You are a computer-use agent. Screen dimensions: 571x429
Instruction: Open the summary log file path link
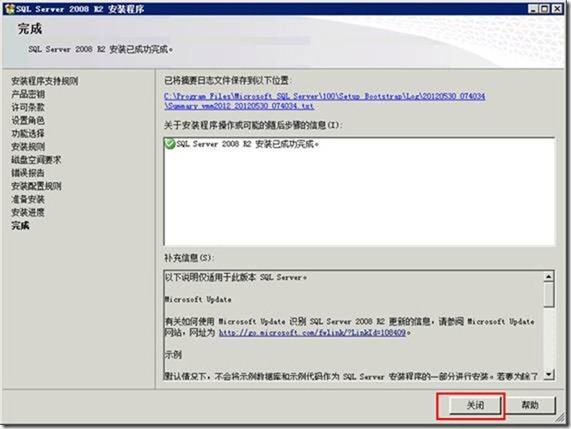coord(324,101)
